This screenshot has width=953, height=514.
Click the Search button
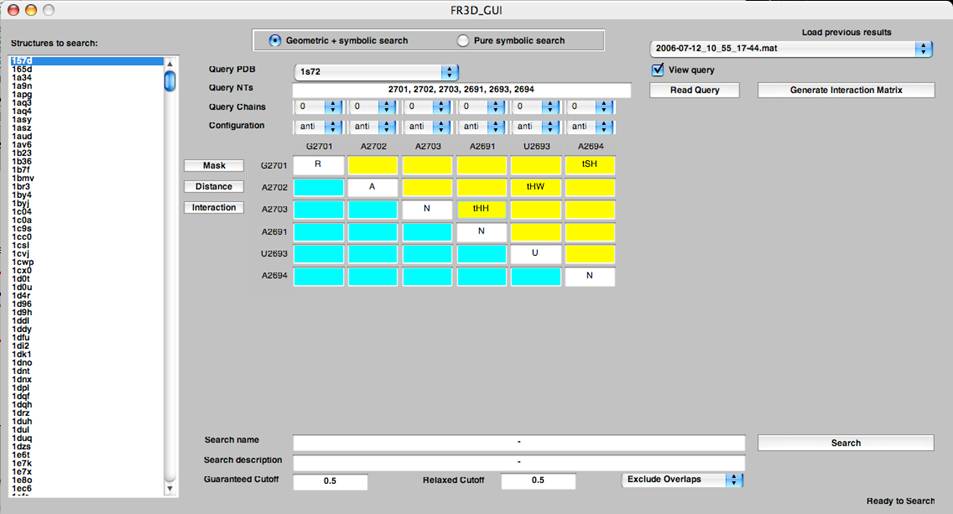point(845,443)
